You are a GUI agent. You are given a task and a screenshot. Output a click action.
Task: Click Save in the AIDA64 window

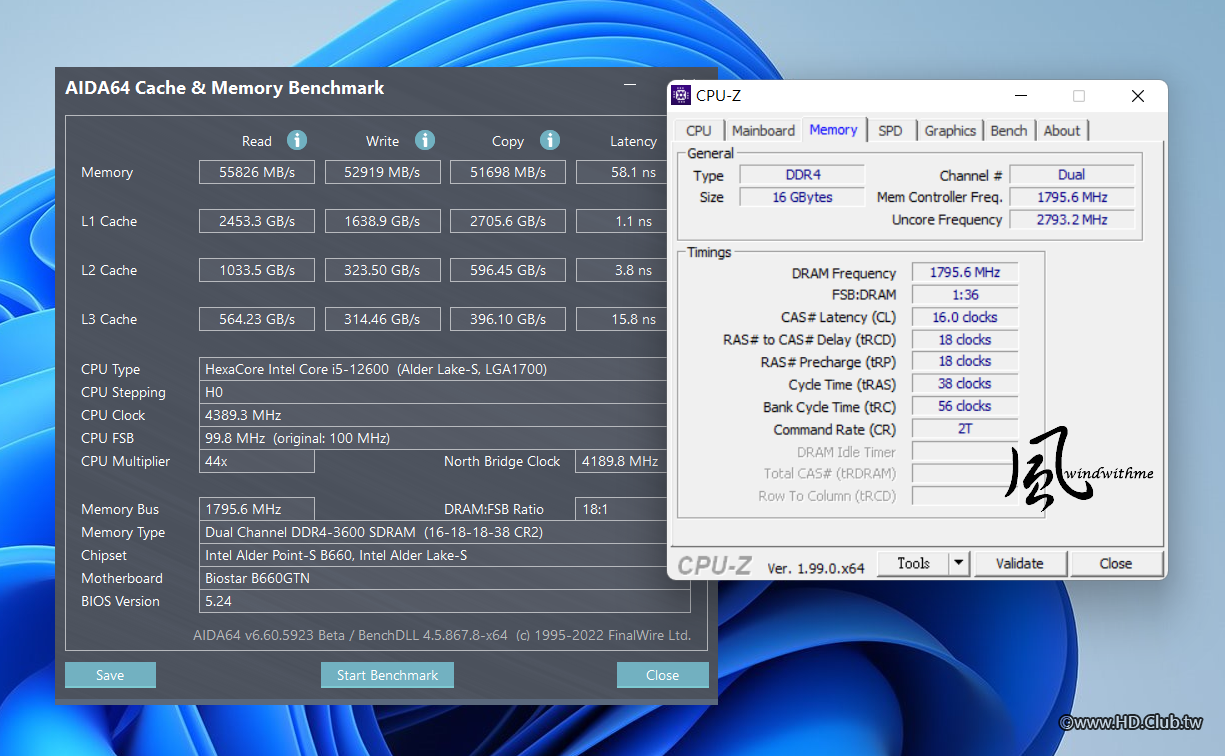[x=110, y=675]
